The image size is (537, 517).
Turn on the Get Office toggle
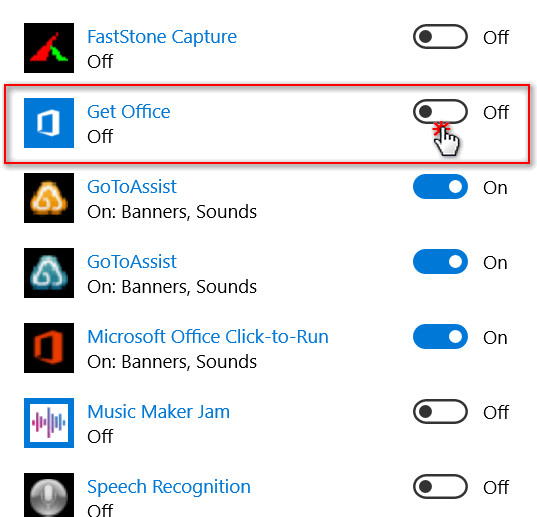coord(440,112)
